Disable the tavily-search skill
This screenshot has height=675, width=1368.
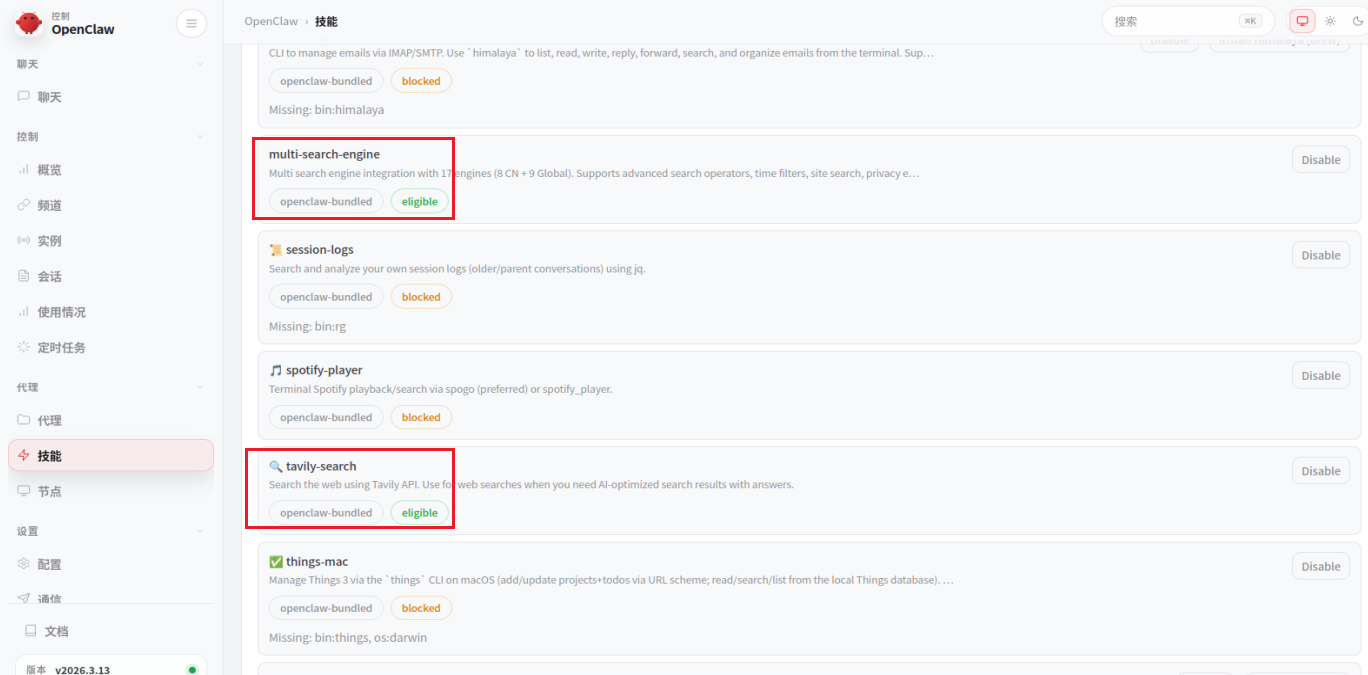pyautogui.click(x=1320, y=471)
